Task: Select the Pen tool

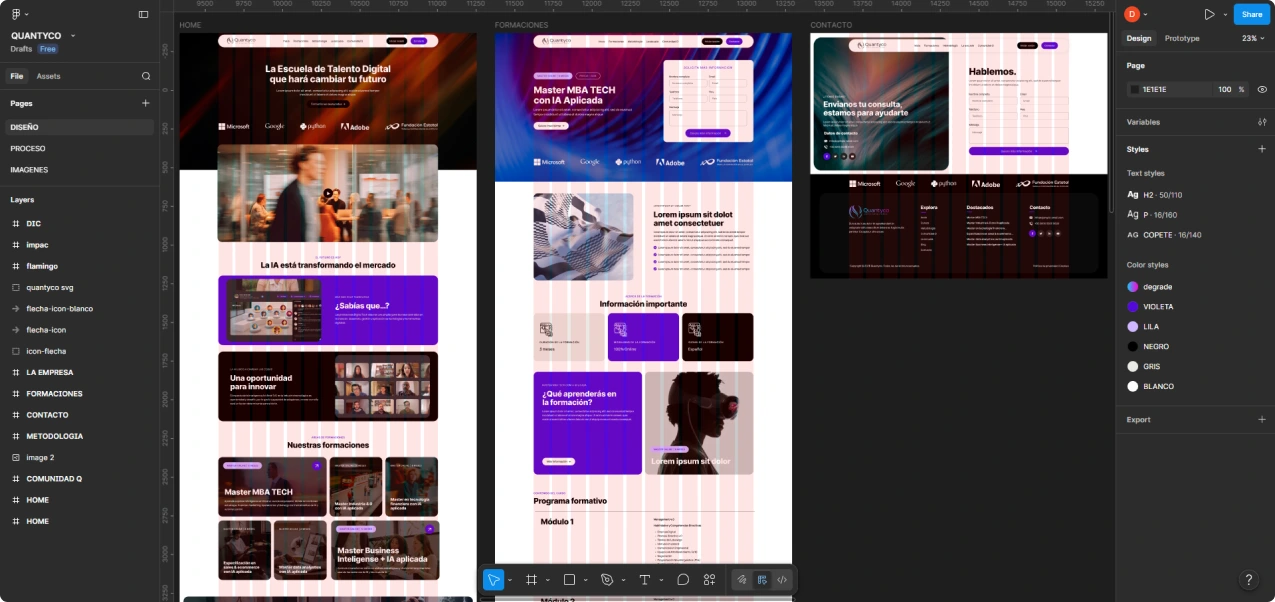Action: (607, 579)
